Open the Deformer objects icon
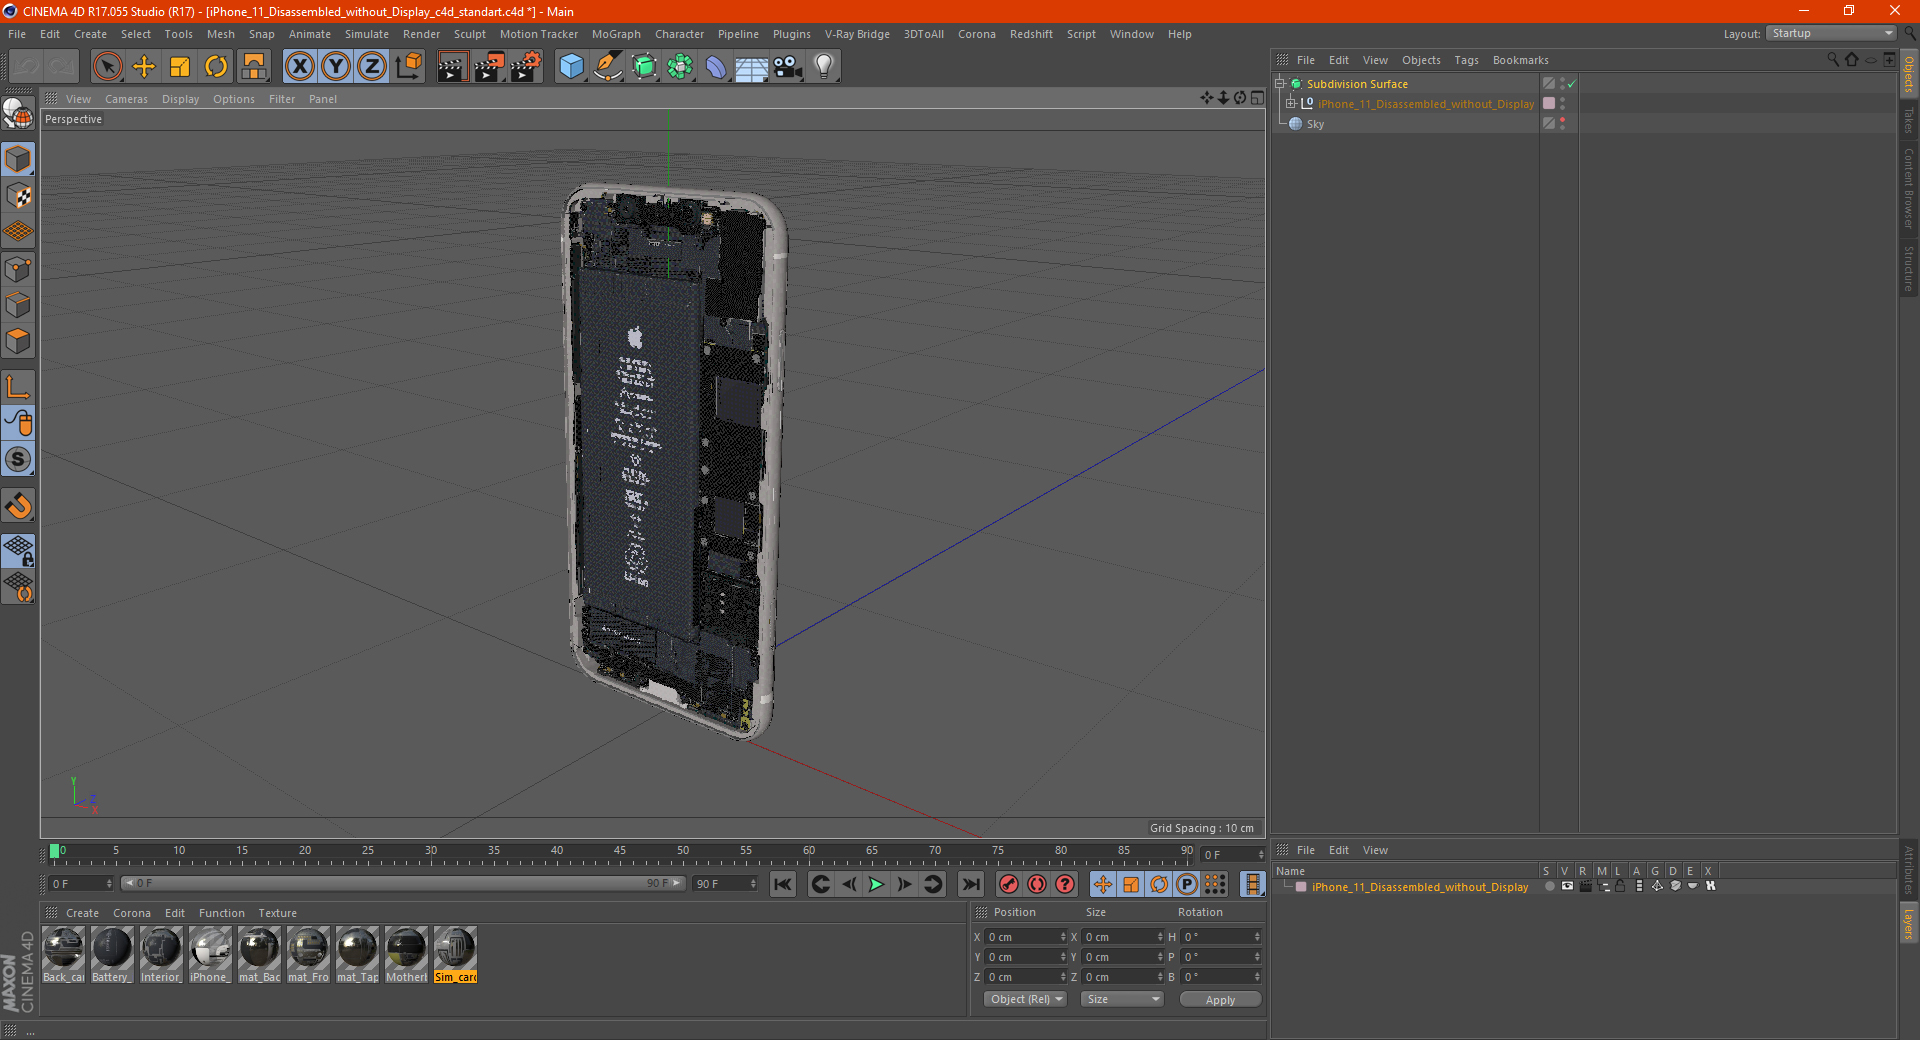1920x1040 pixels. click(716, 67)
